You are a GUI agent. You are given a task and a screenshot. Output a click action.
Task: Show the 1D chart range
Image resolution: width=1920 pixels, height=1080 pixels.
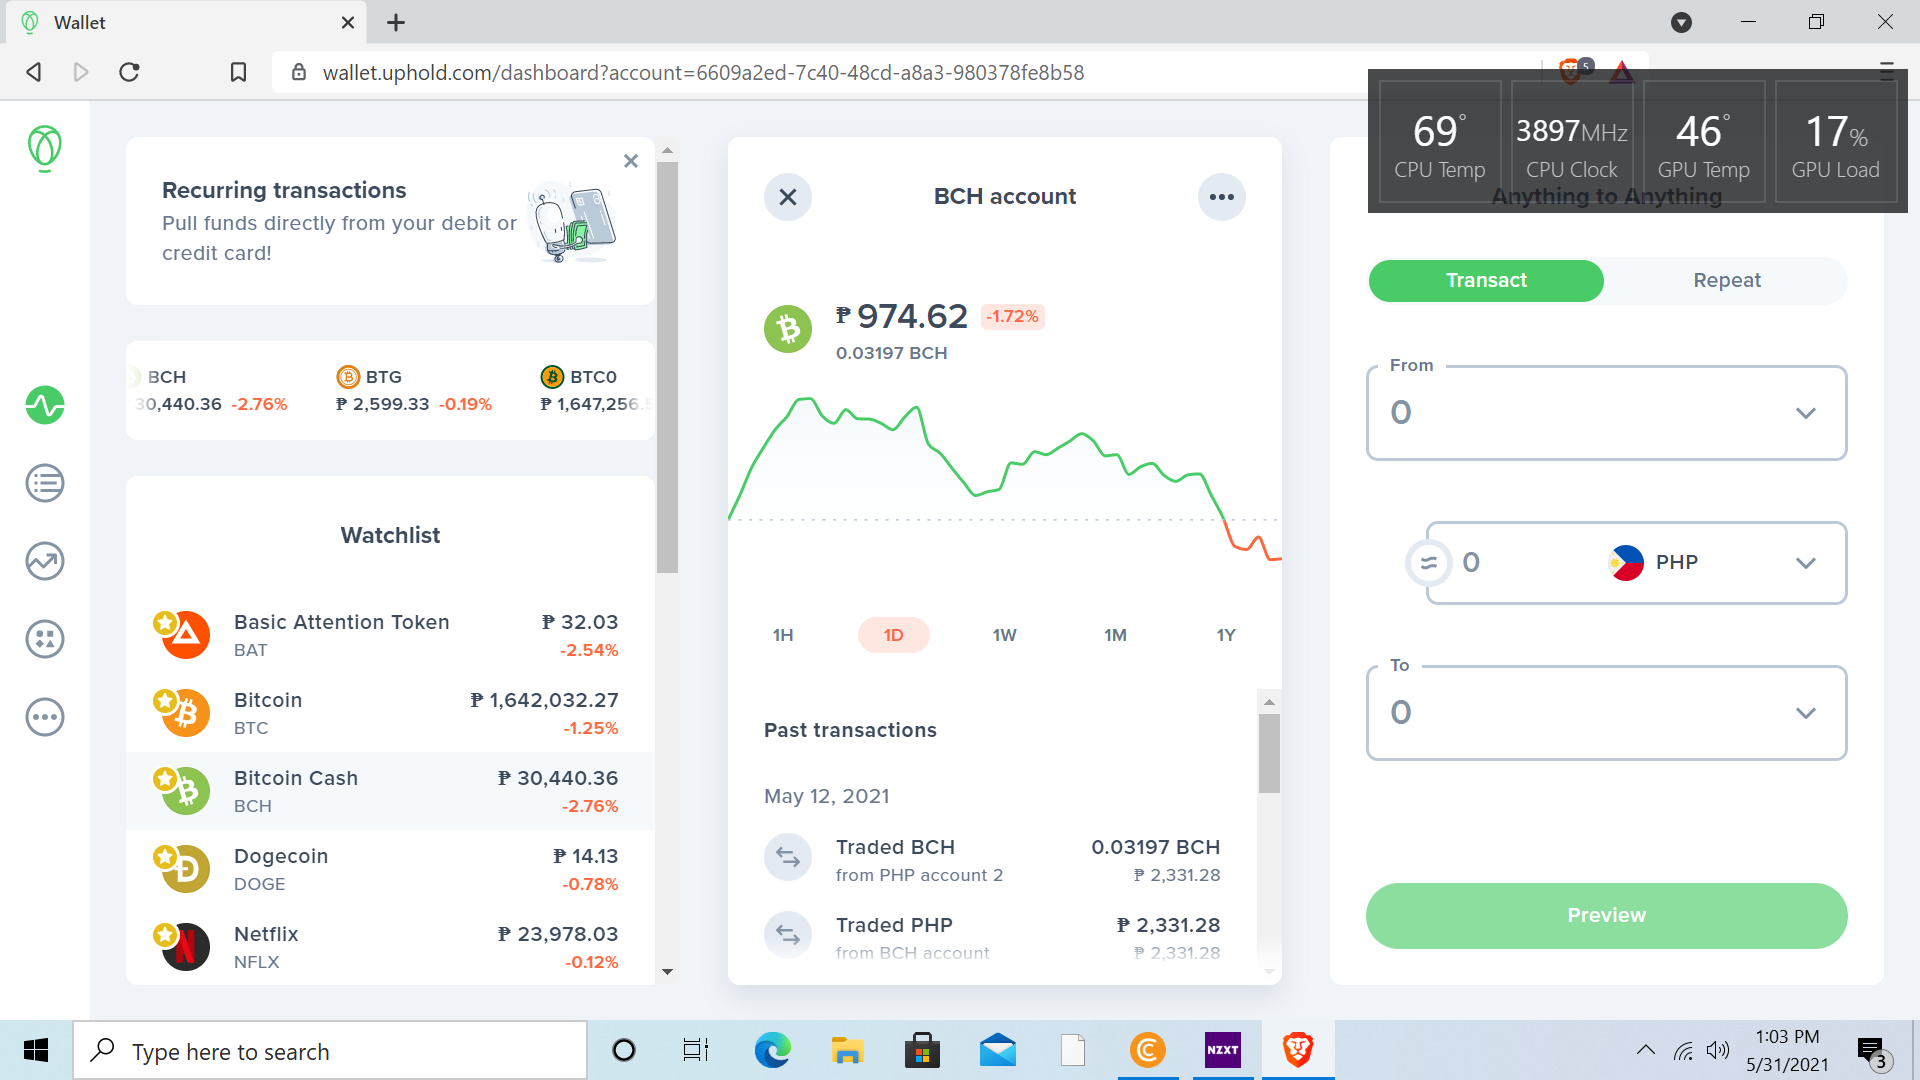coord(894,635)
